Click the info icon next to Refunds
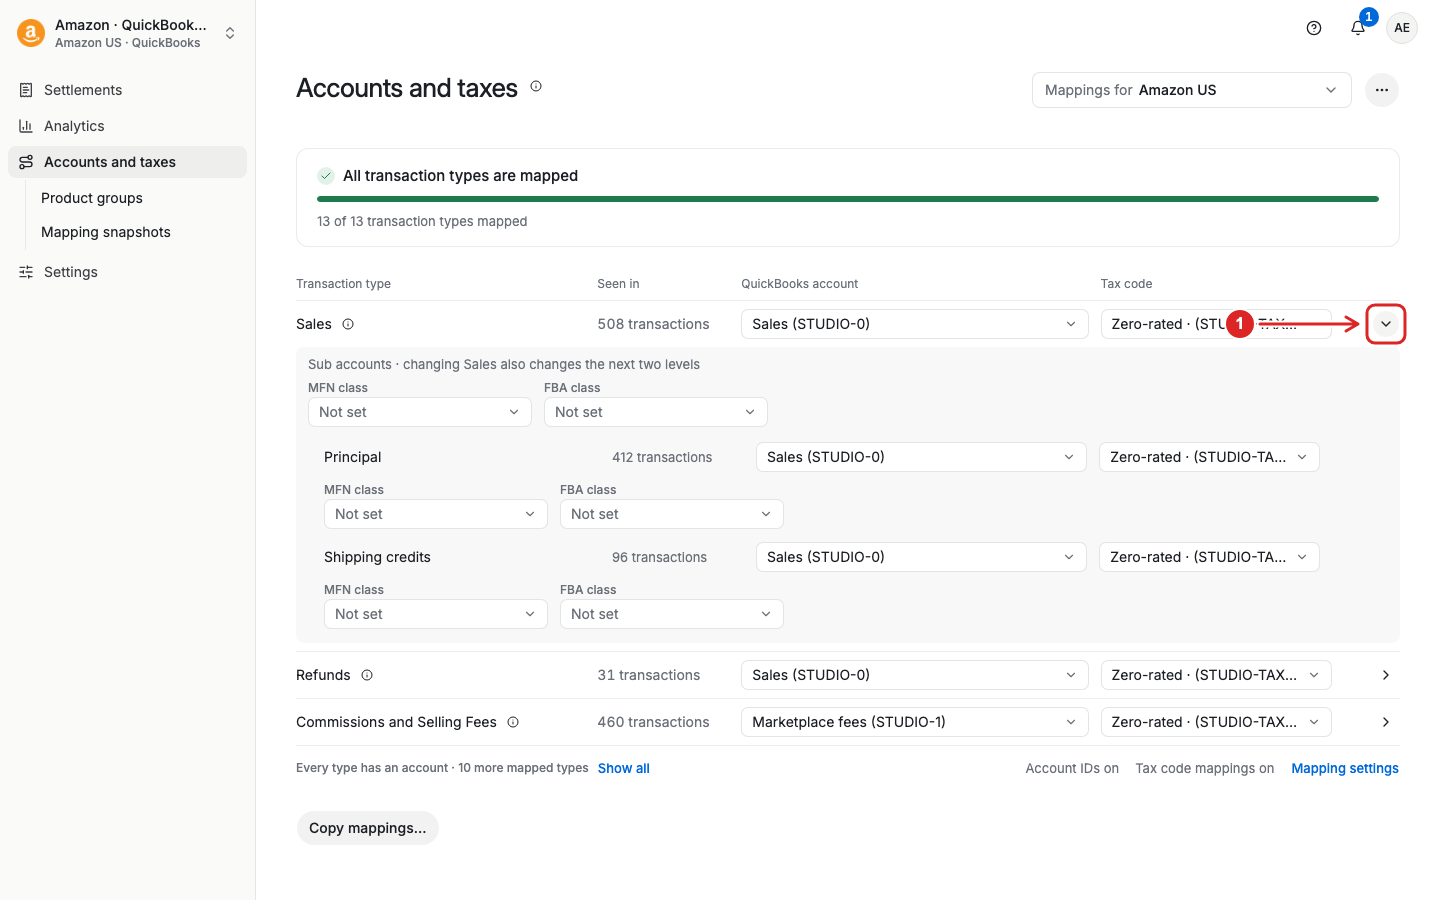This screenshot has height=900, width=1440. tap(367, 675)
